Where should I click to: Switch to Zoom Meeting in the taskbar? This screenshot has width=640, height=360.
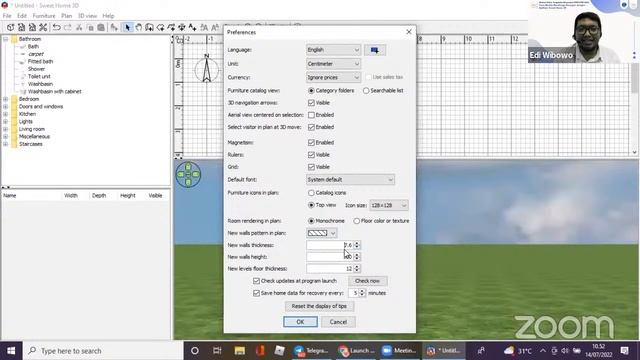pyautogui.click(x=398, y=351)
